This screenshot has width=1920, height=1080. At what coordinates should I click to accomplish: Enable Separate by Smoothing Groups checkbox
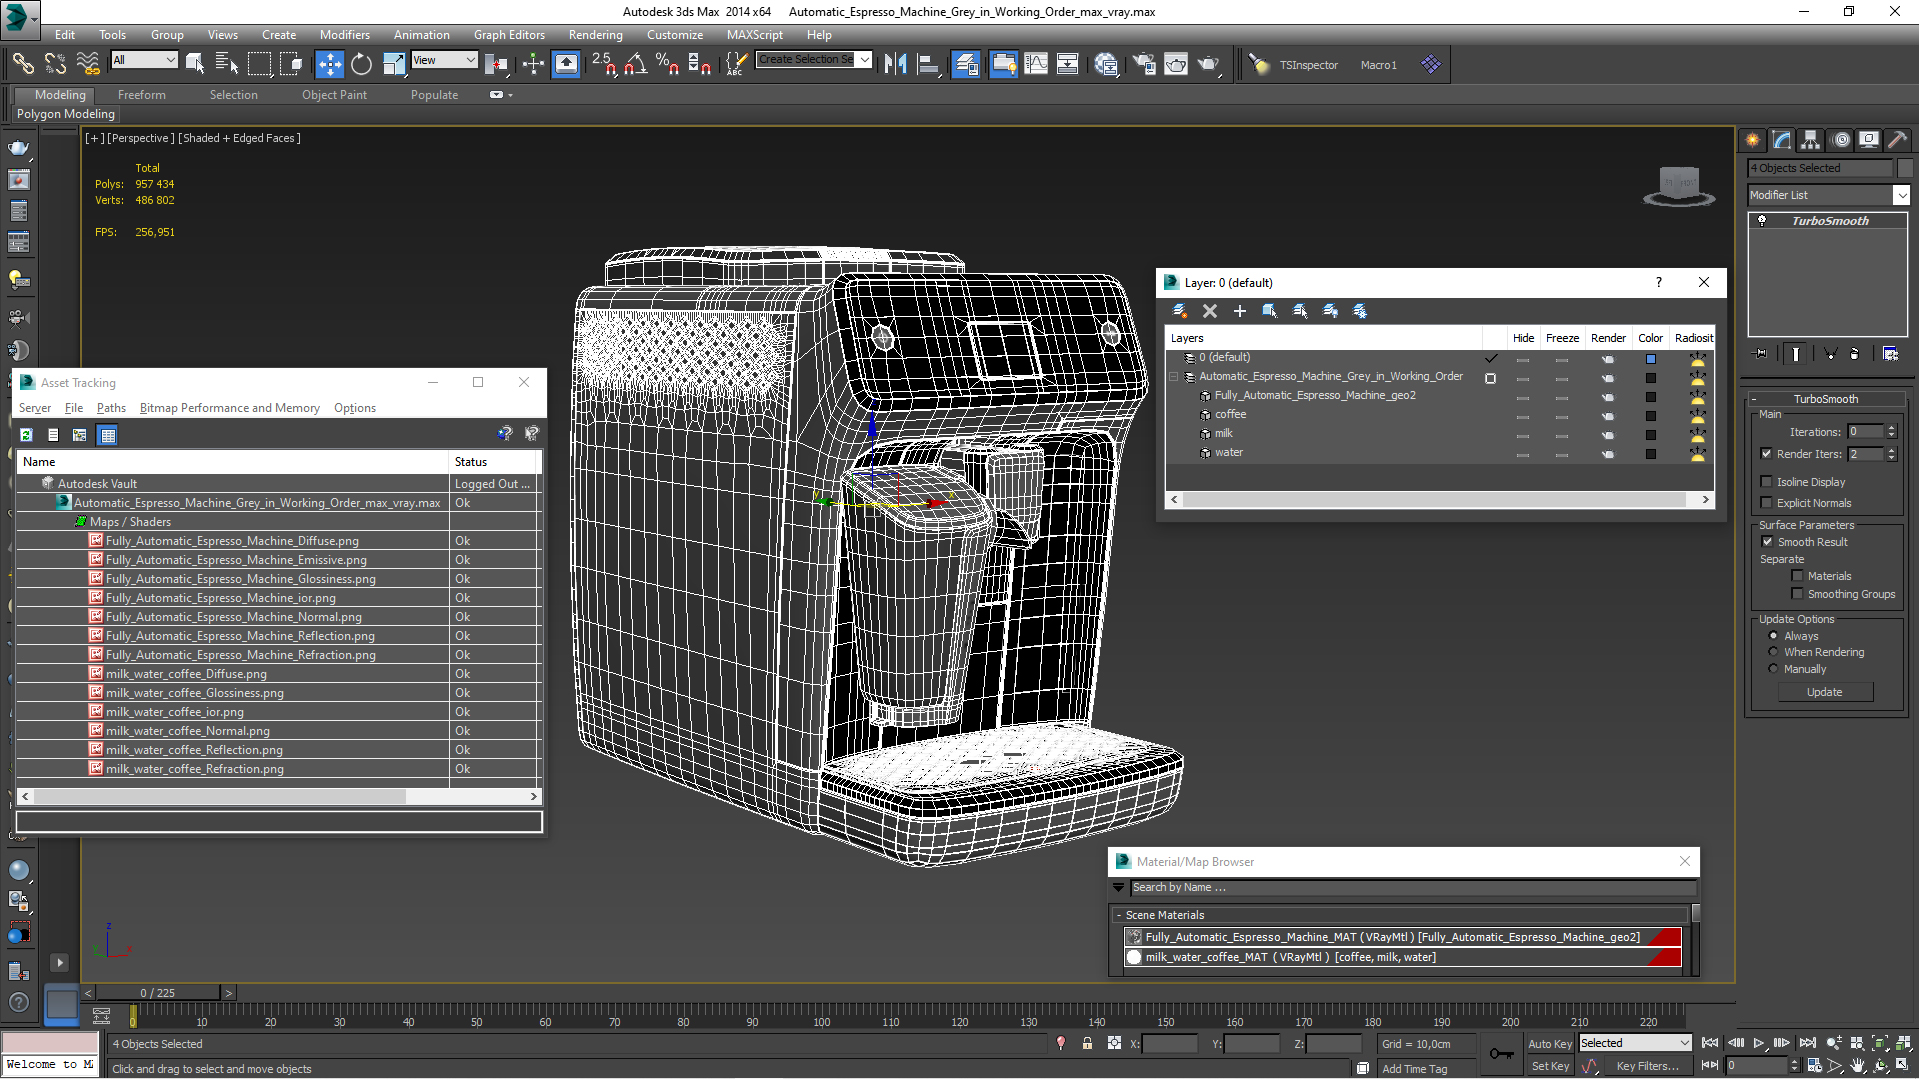(1797, 594)
